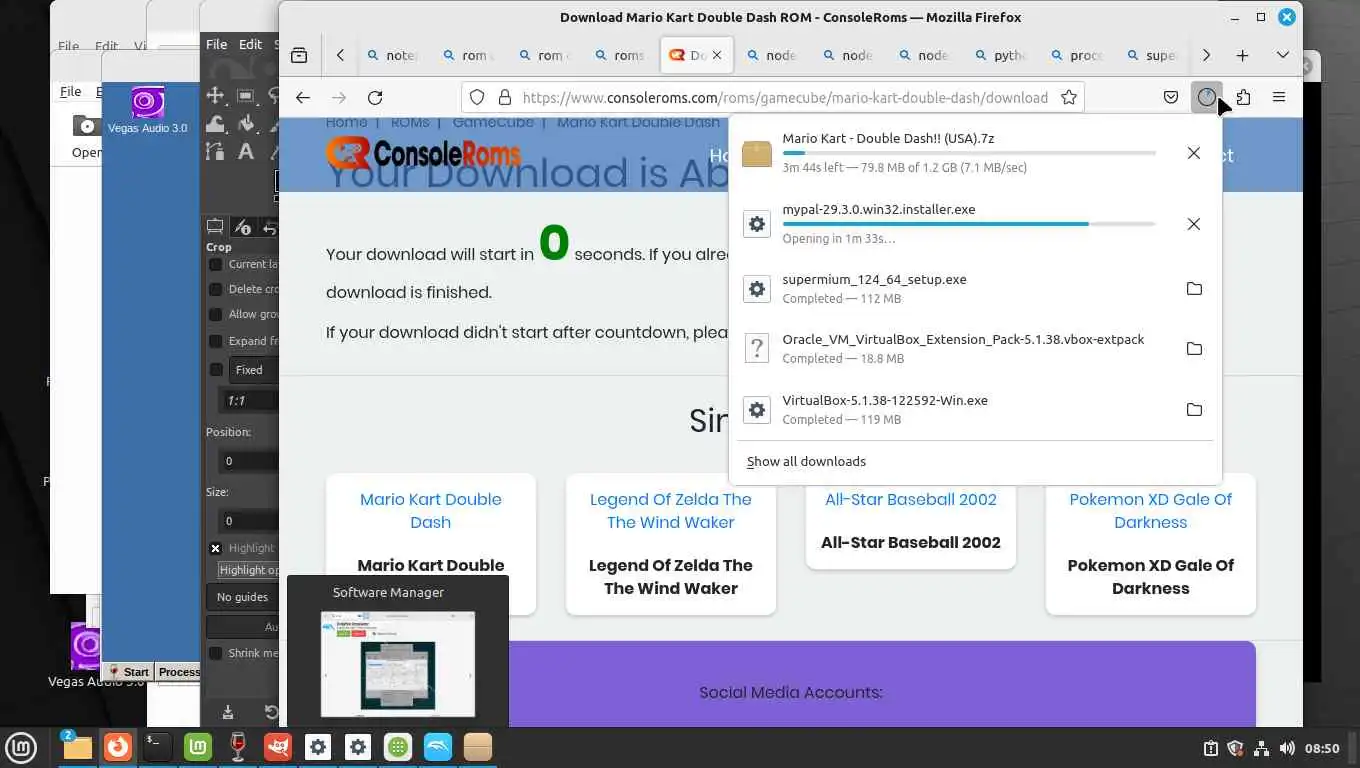This screenshot has height=768, width=1360.
Task: Show Oracle Extension Pack in folder
Action: click(x=1193, y=349)
